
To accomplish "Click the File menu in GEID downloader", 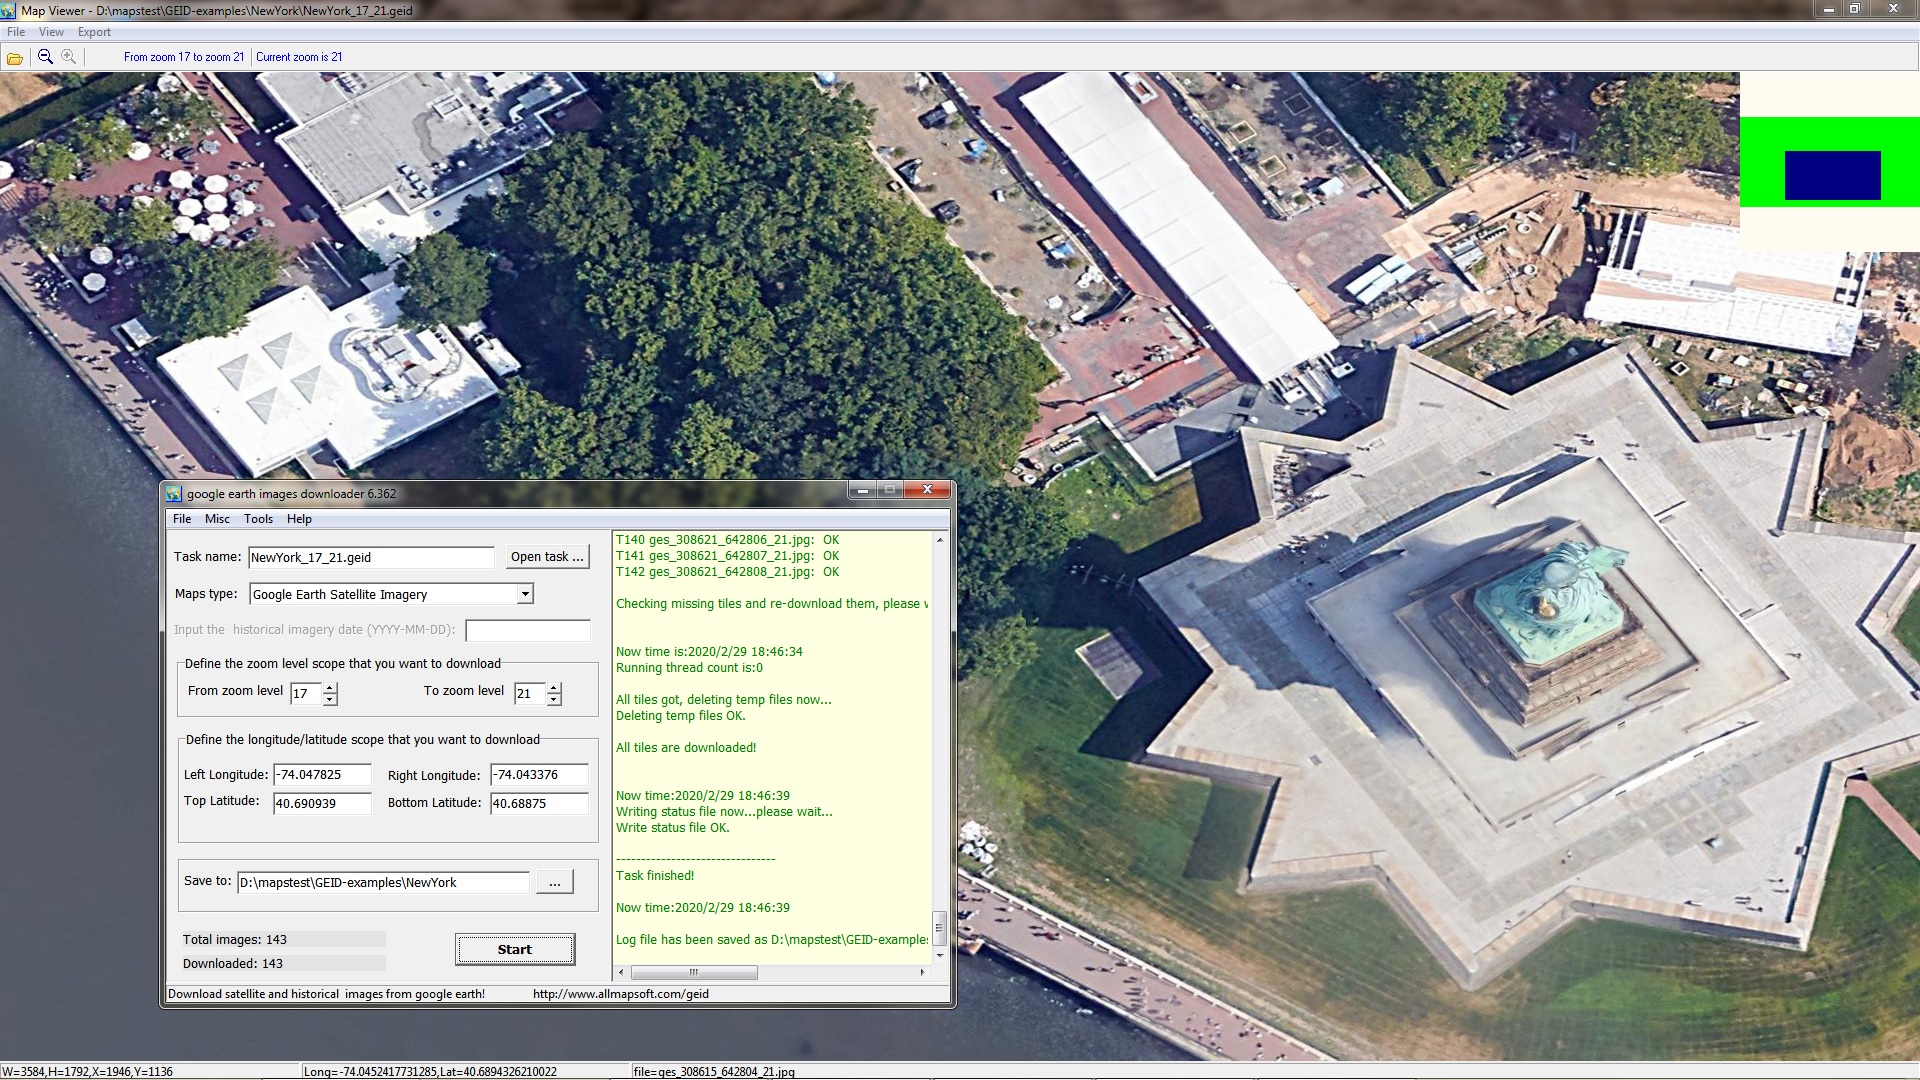I will [x=182, y=518].
